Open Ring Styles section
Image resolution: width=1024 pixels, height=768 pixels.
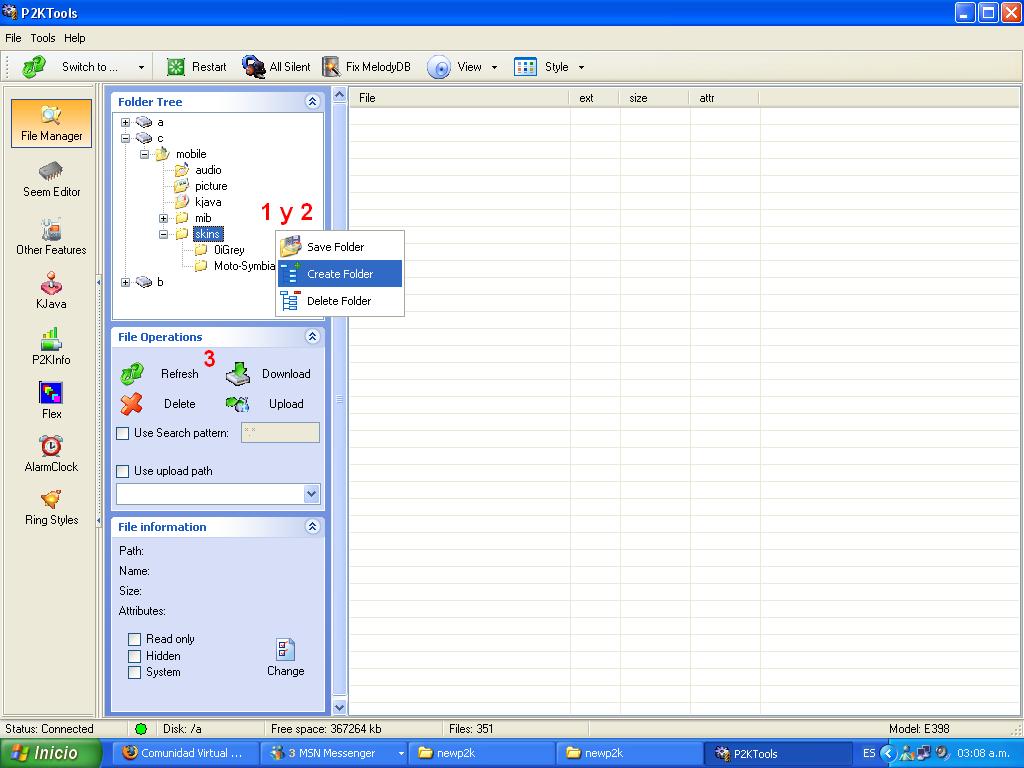tap(52, 508)
